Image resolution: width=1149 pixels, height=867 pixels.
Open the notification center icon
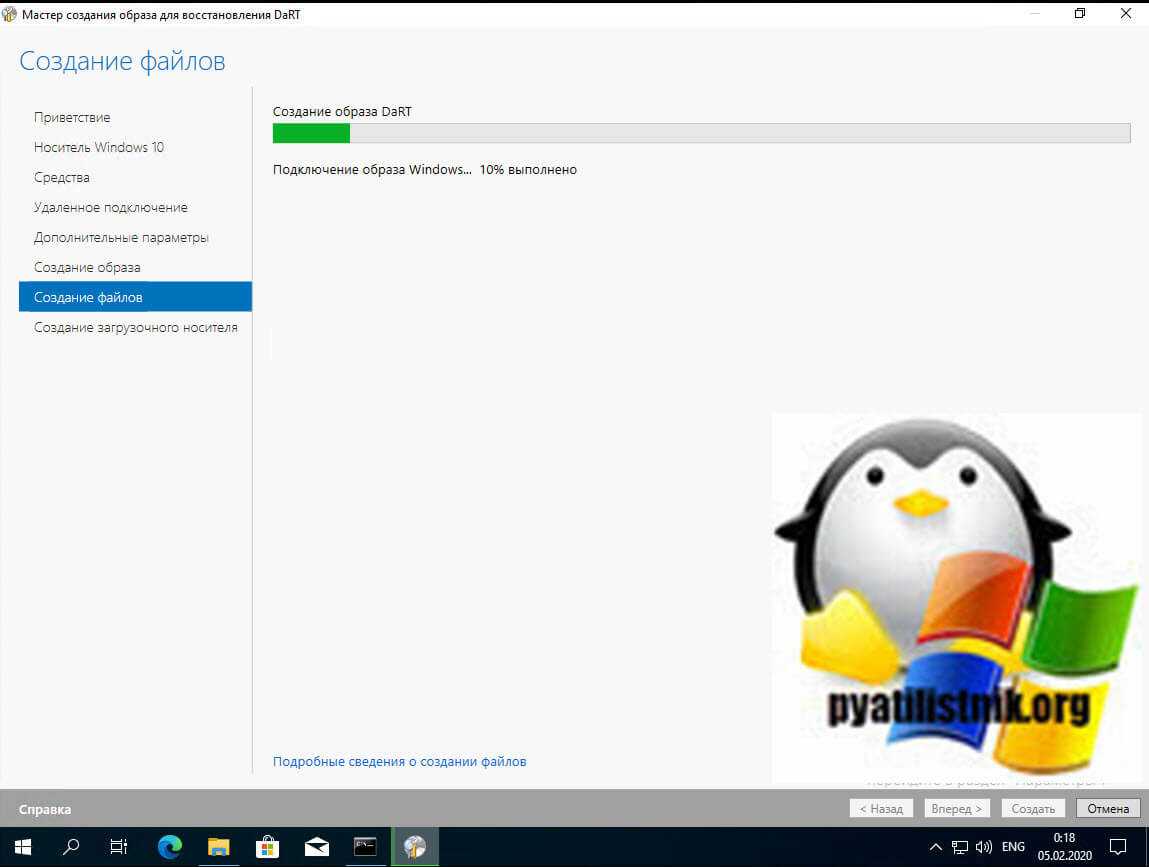[x=1118, y=846]
